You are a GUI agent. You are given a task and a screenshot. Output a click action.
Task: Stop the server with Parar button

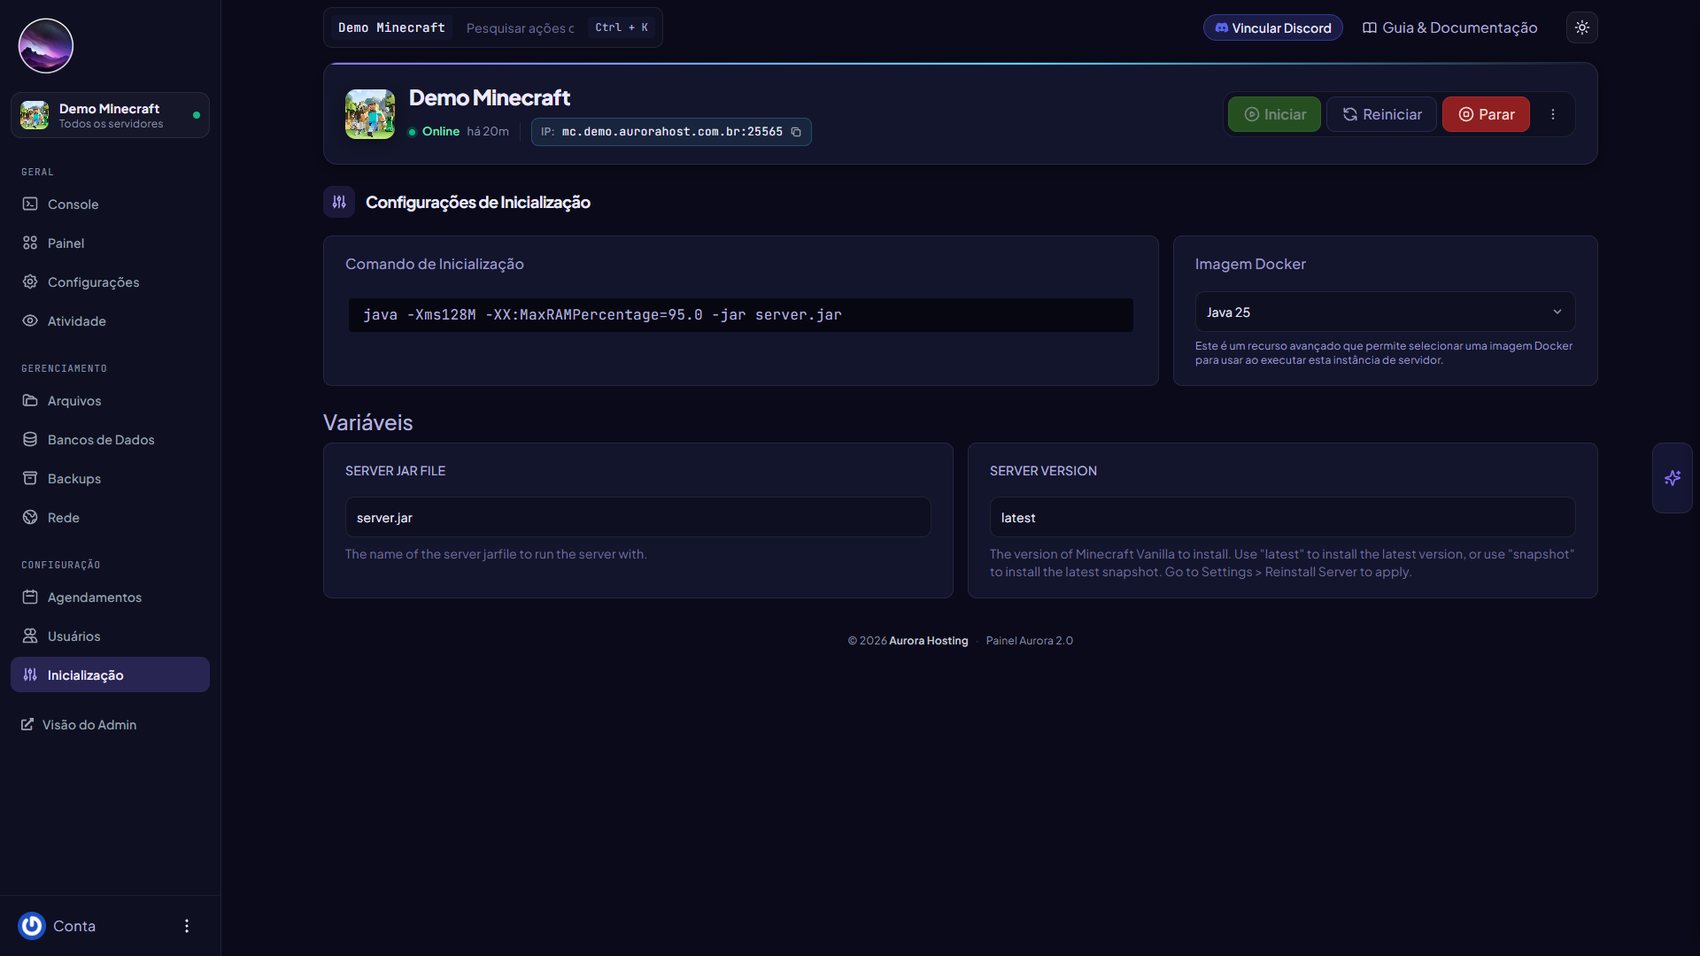1485,114
